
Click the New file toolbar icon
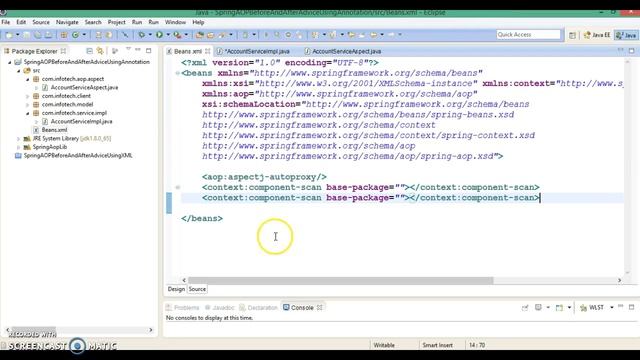click(9, 35)
